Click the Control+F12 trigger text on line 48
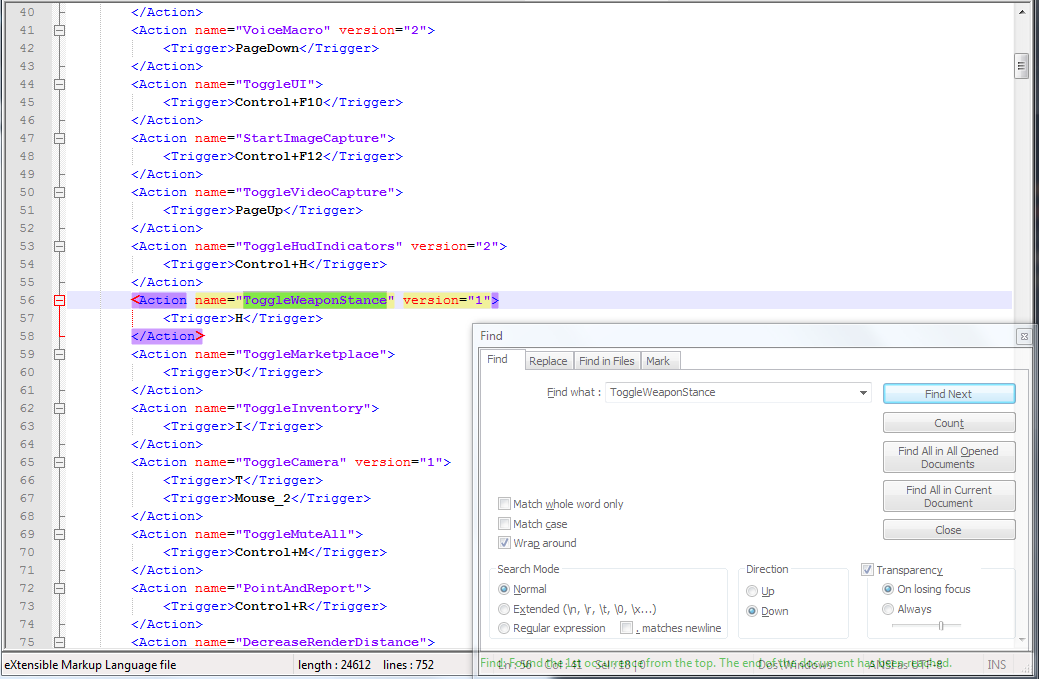 279,156
